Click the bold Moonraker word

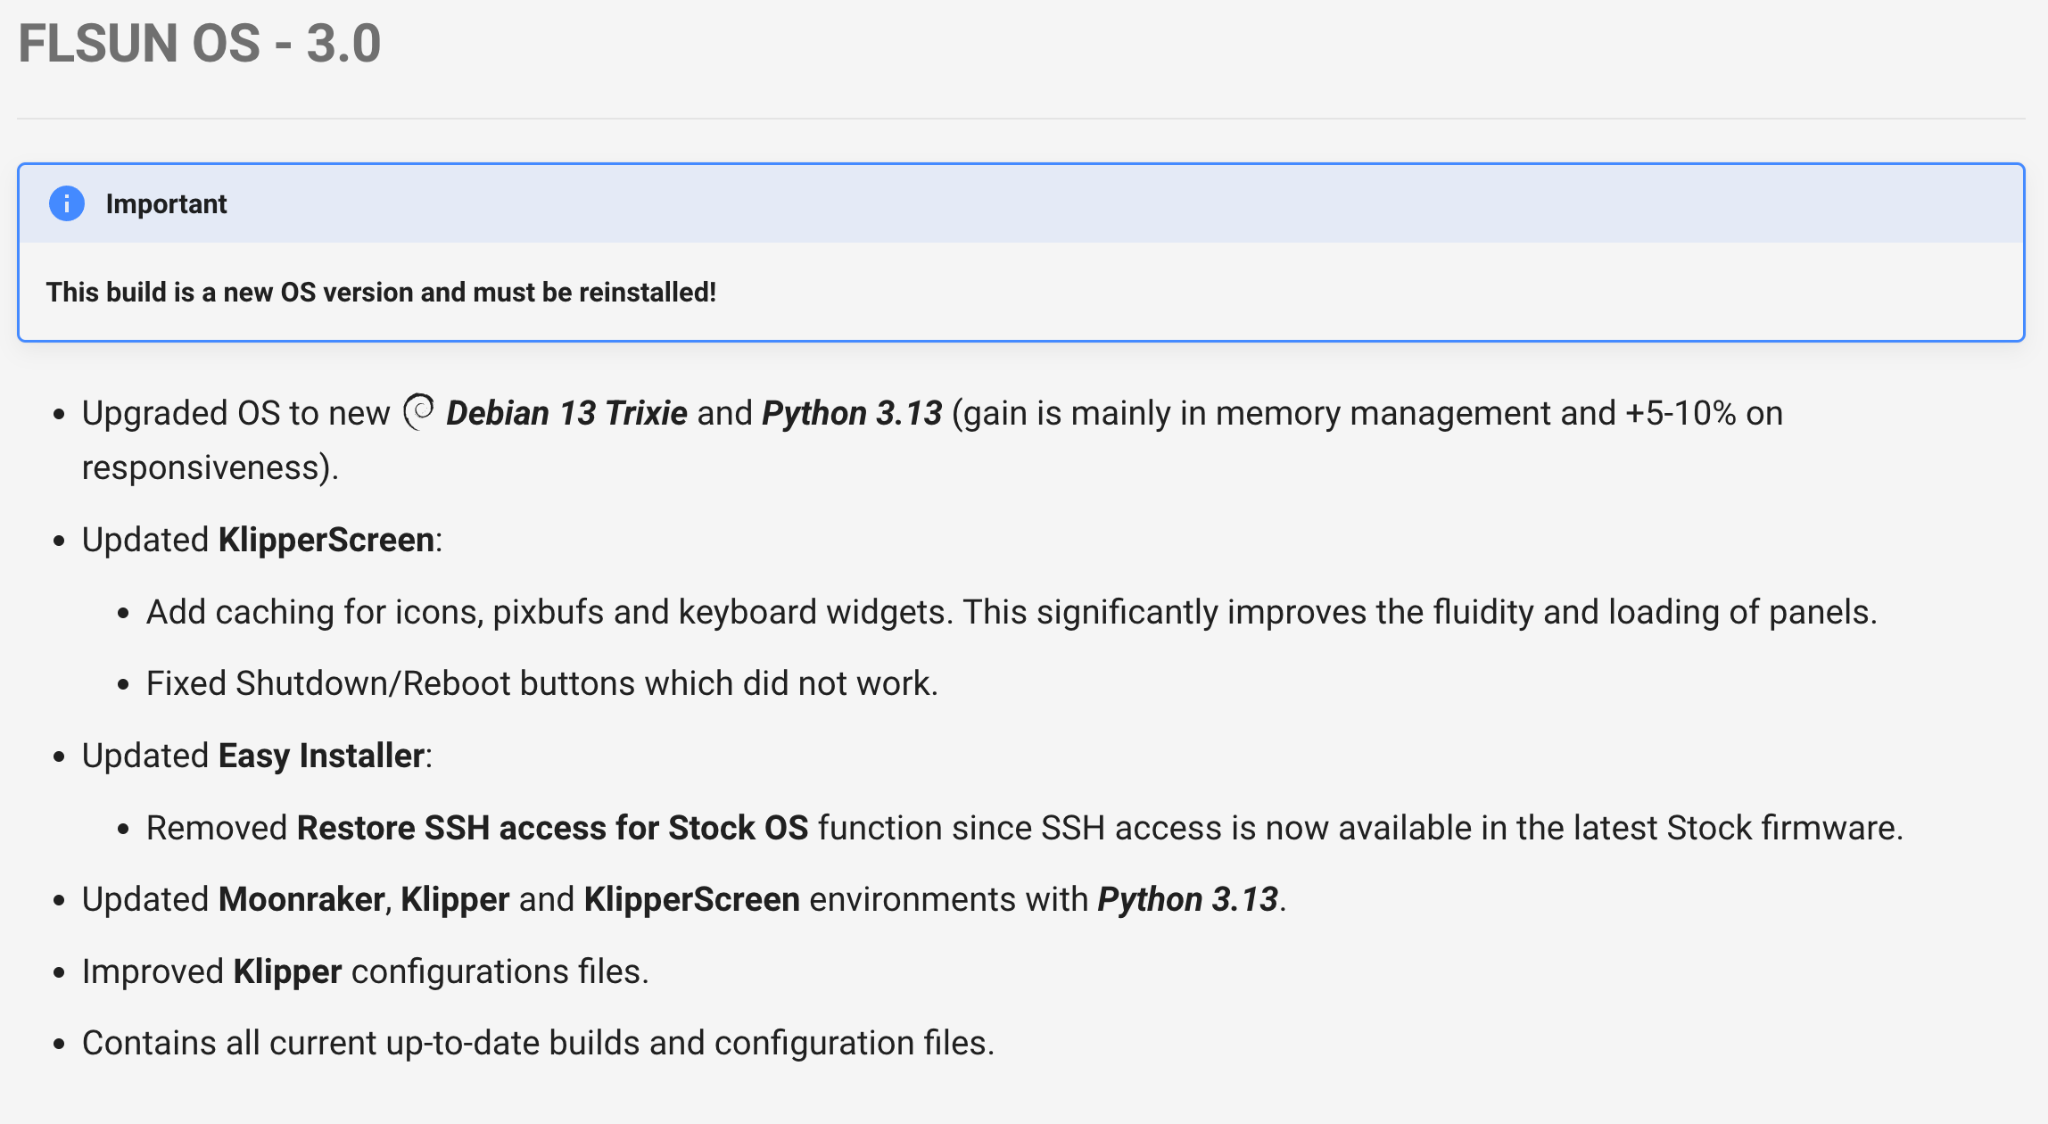coord(301,900)
